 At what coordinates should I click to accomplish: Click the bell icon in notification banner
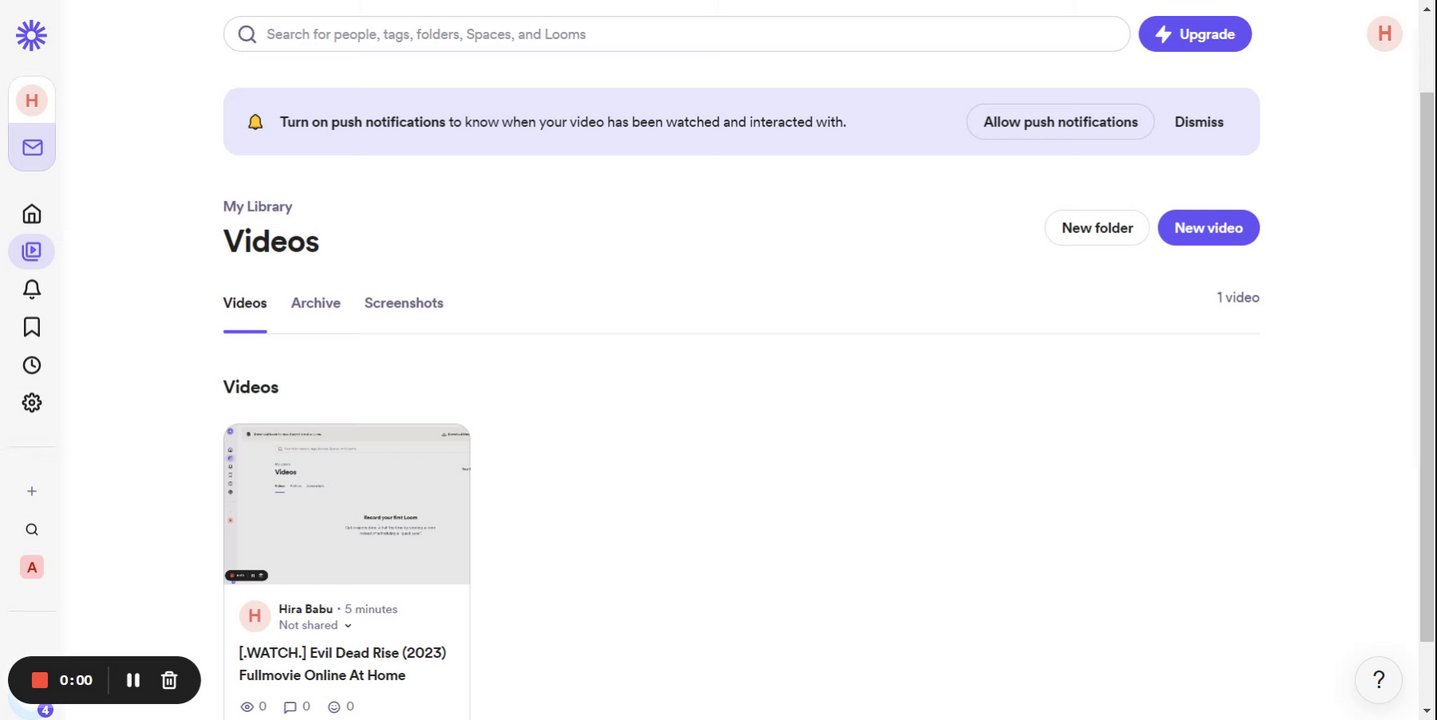[x=255, y=122]
